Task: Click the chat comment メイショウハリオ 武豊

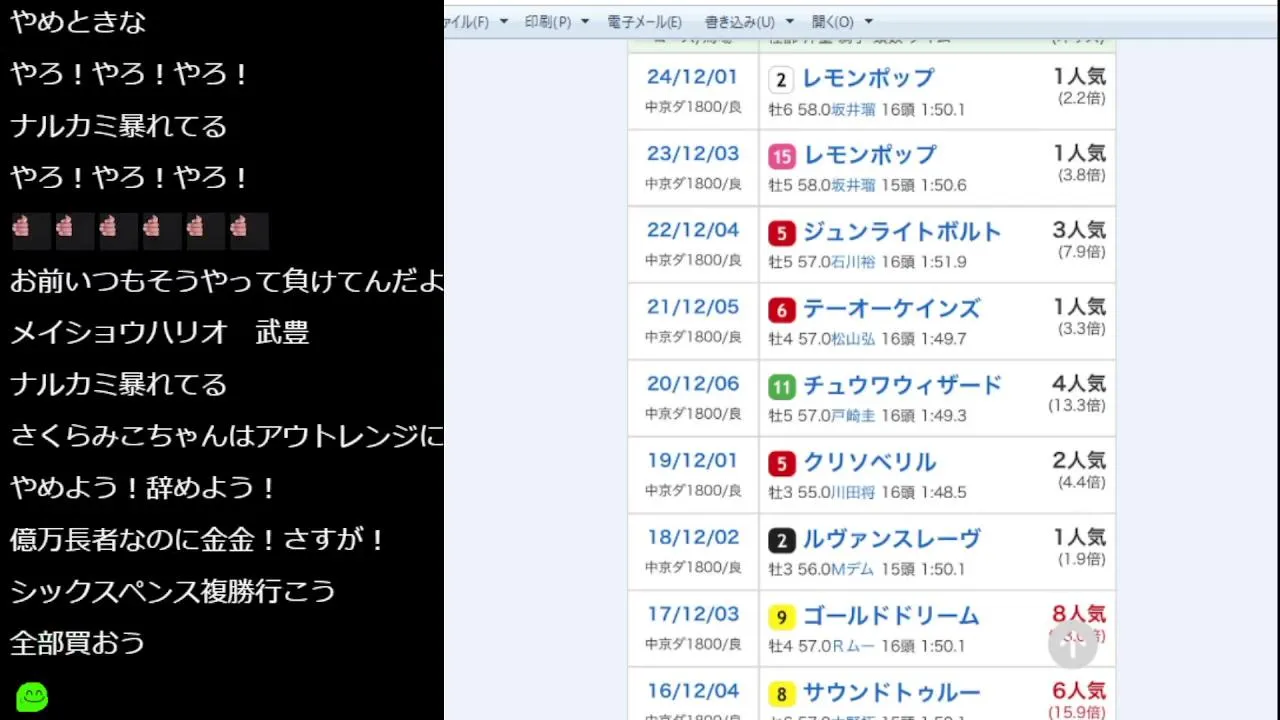Action: point(160,333)
